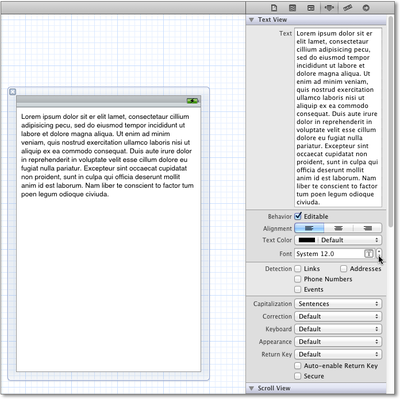Select left text alignment

(x=309, y=228)
